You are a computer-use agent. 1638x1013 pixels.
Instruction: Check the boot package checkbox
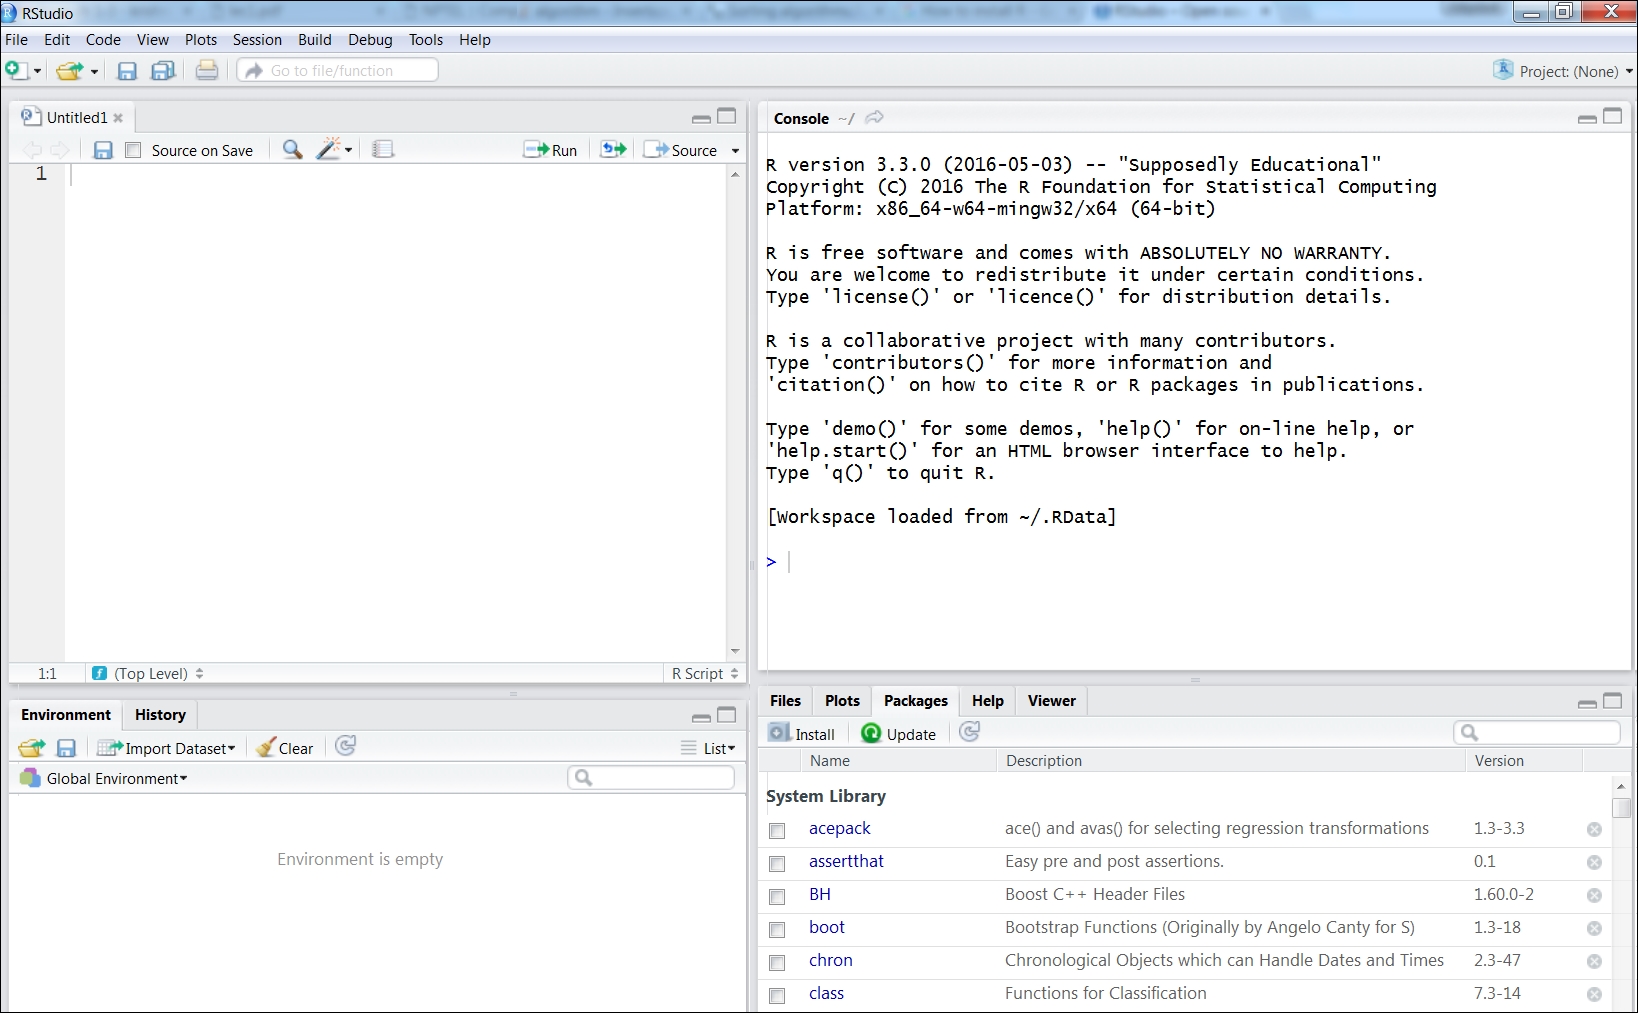(777, 929)
